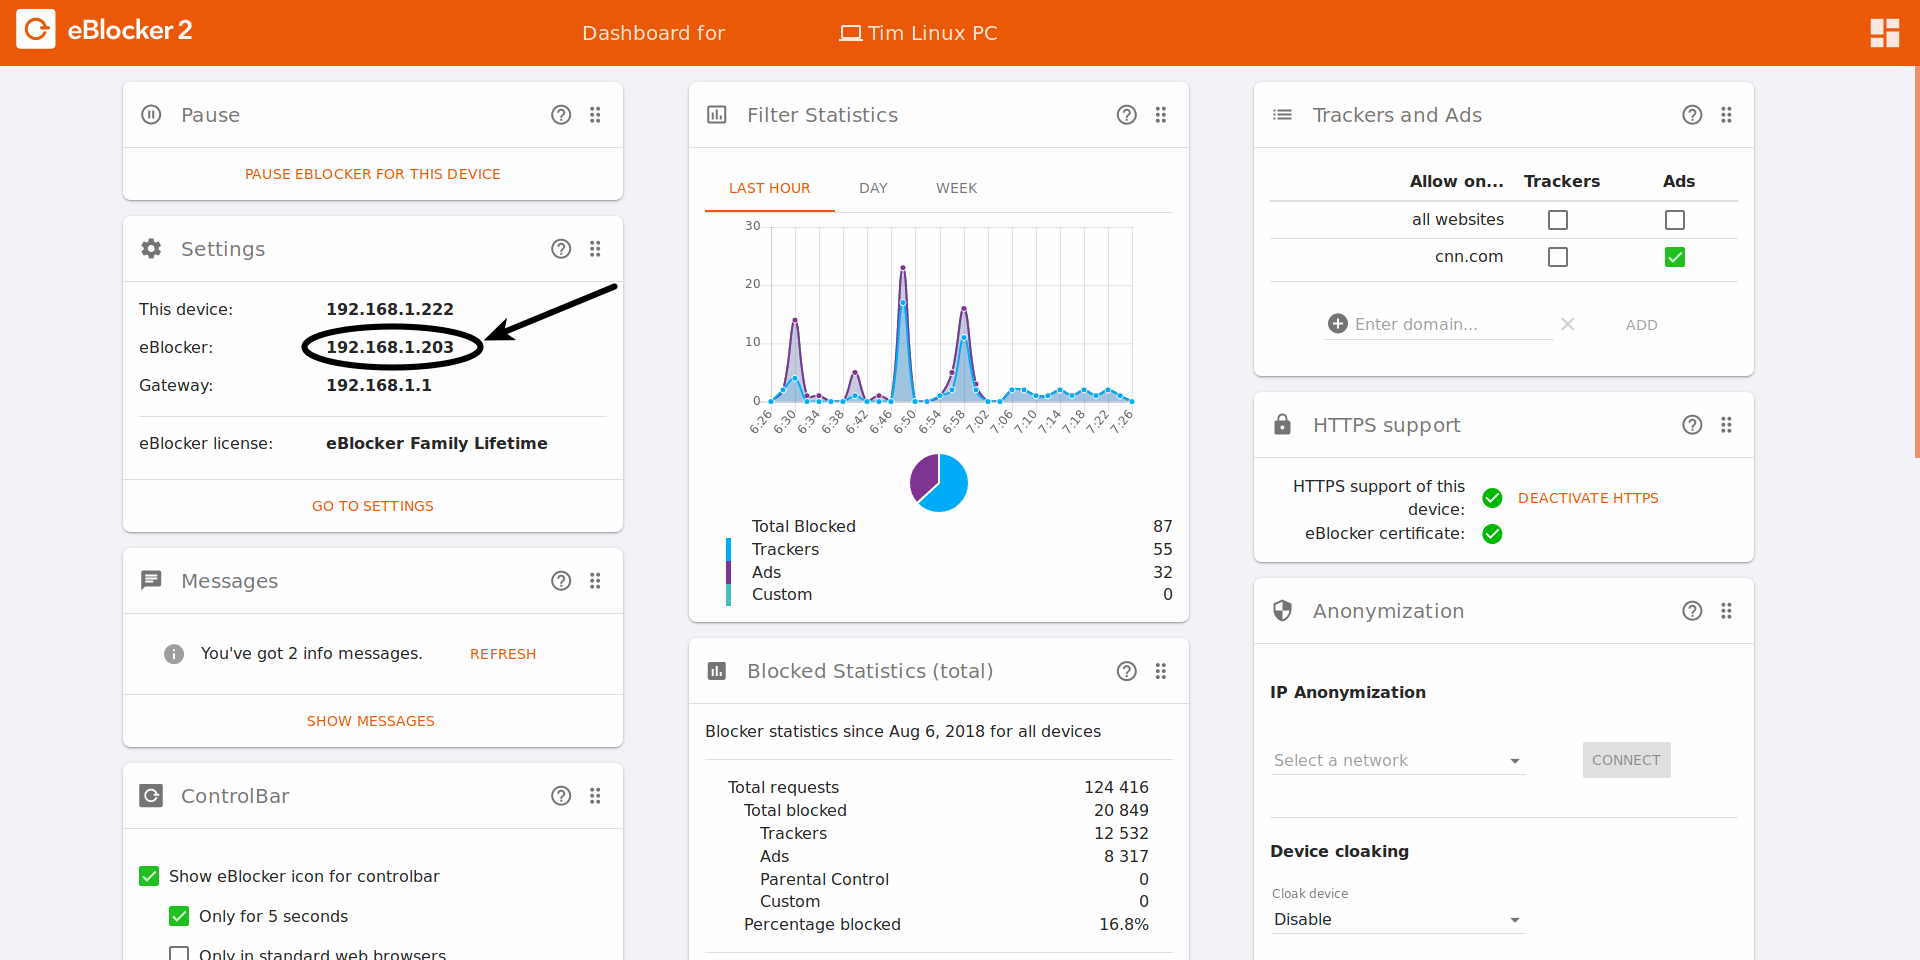Open help for the Pause card
Screen dimensions: 1920x960
[561, 115]
